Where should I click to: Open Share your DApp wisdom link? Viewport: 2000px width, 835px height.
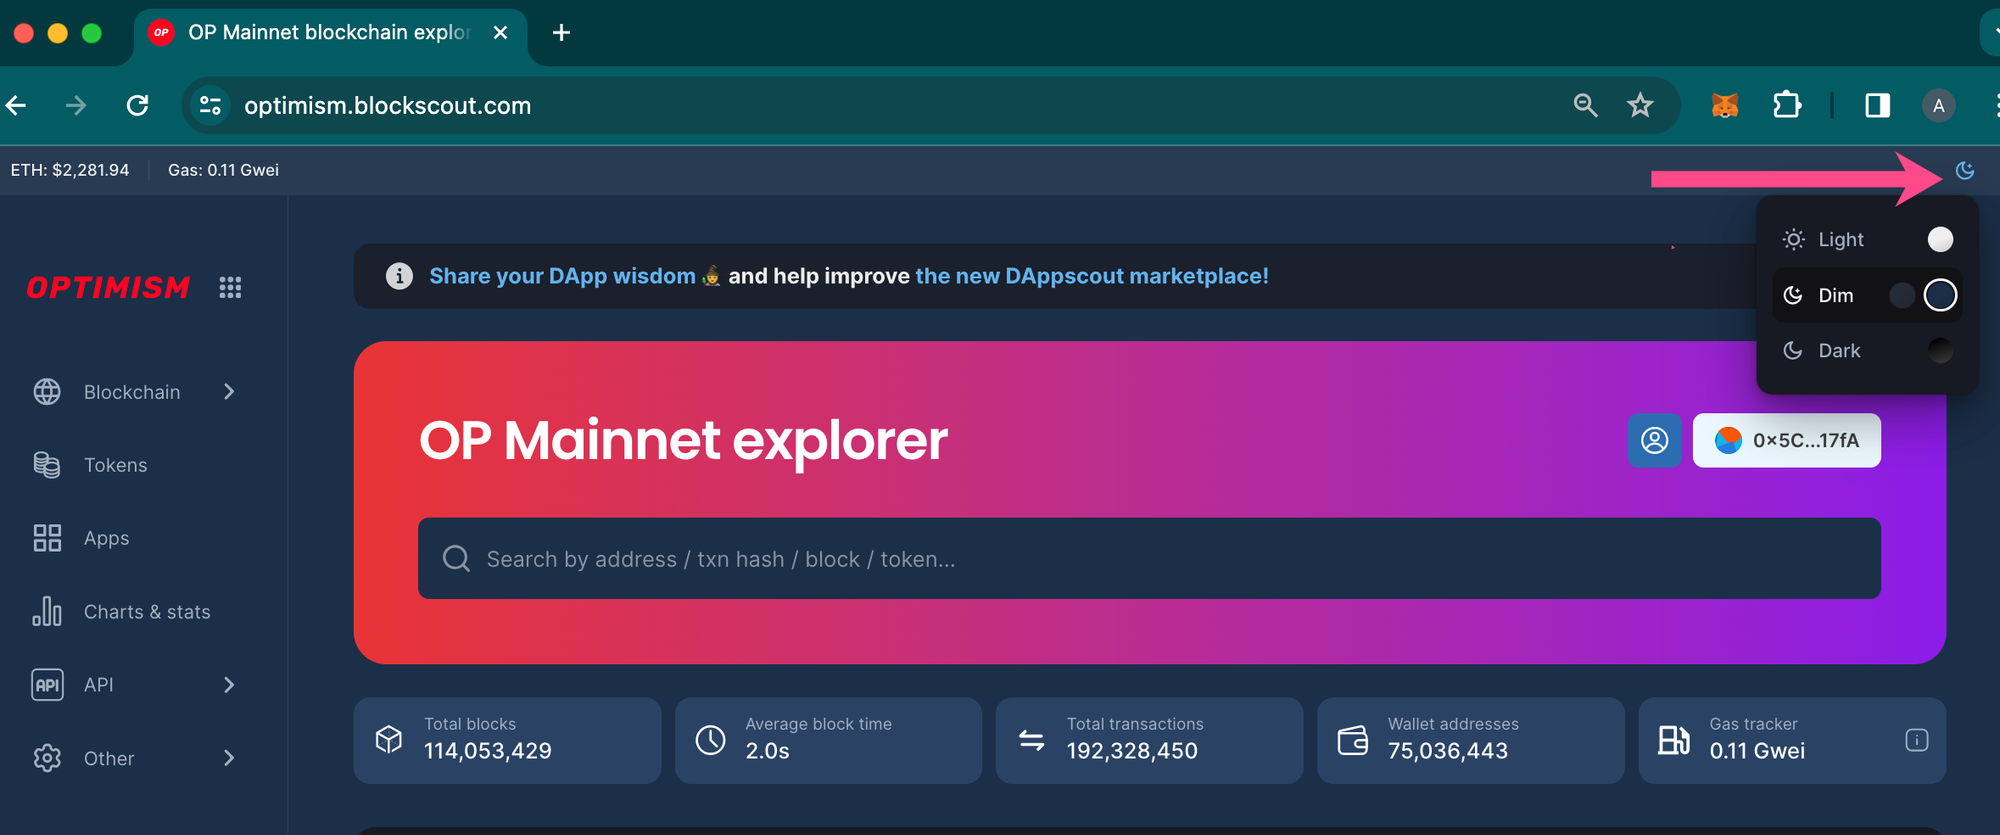point(562,276)
